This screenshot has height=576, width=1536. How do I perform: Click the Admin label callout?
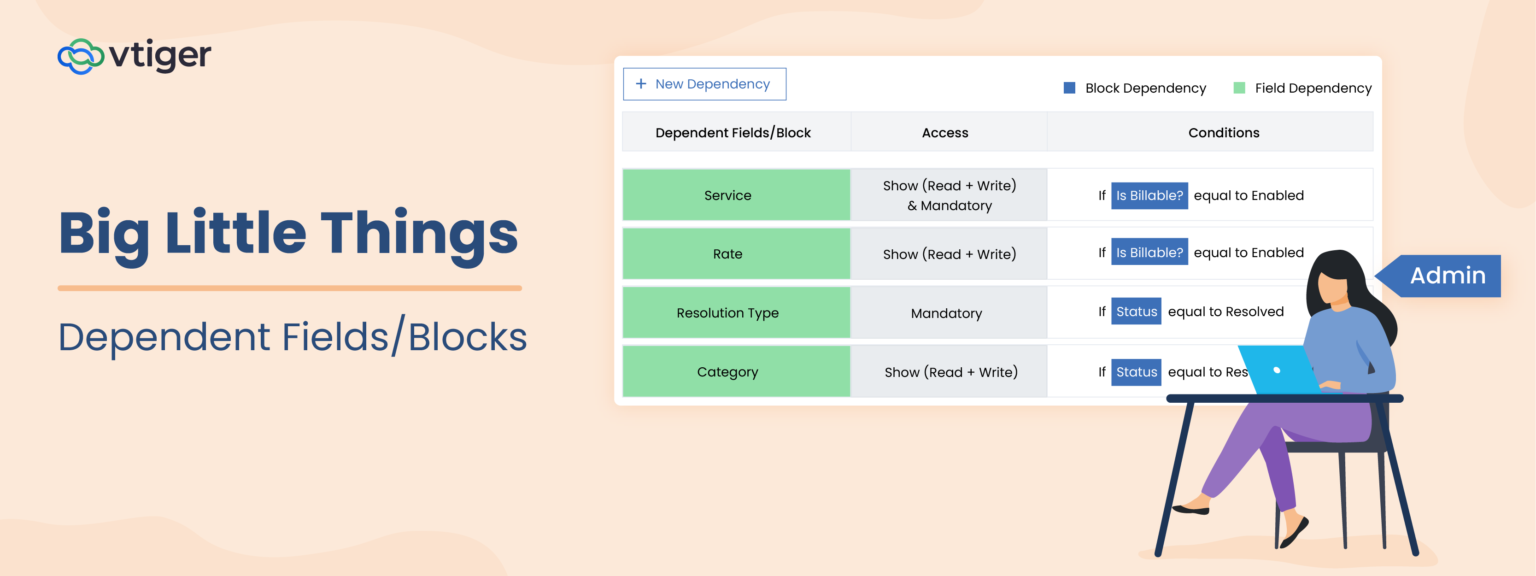[x=1446, y=276]
